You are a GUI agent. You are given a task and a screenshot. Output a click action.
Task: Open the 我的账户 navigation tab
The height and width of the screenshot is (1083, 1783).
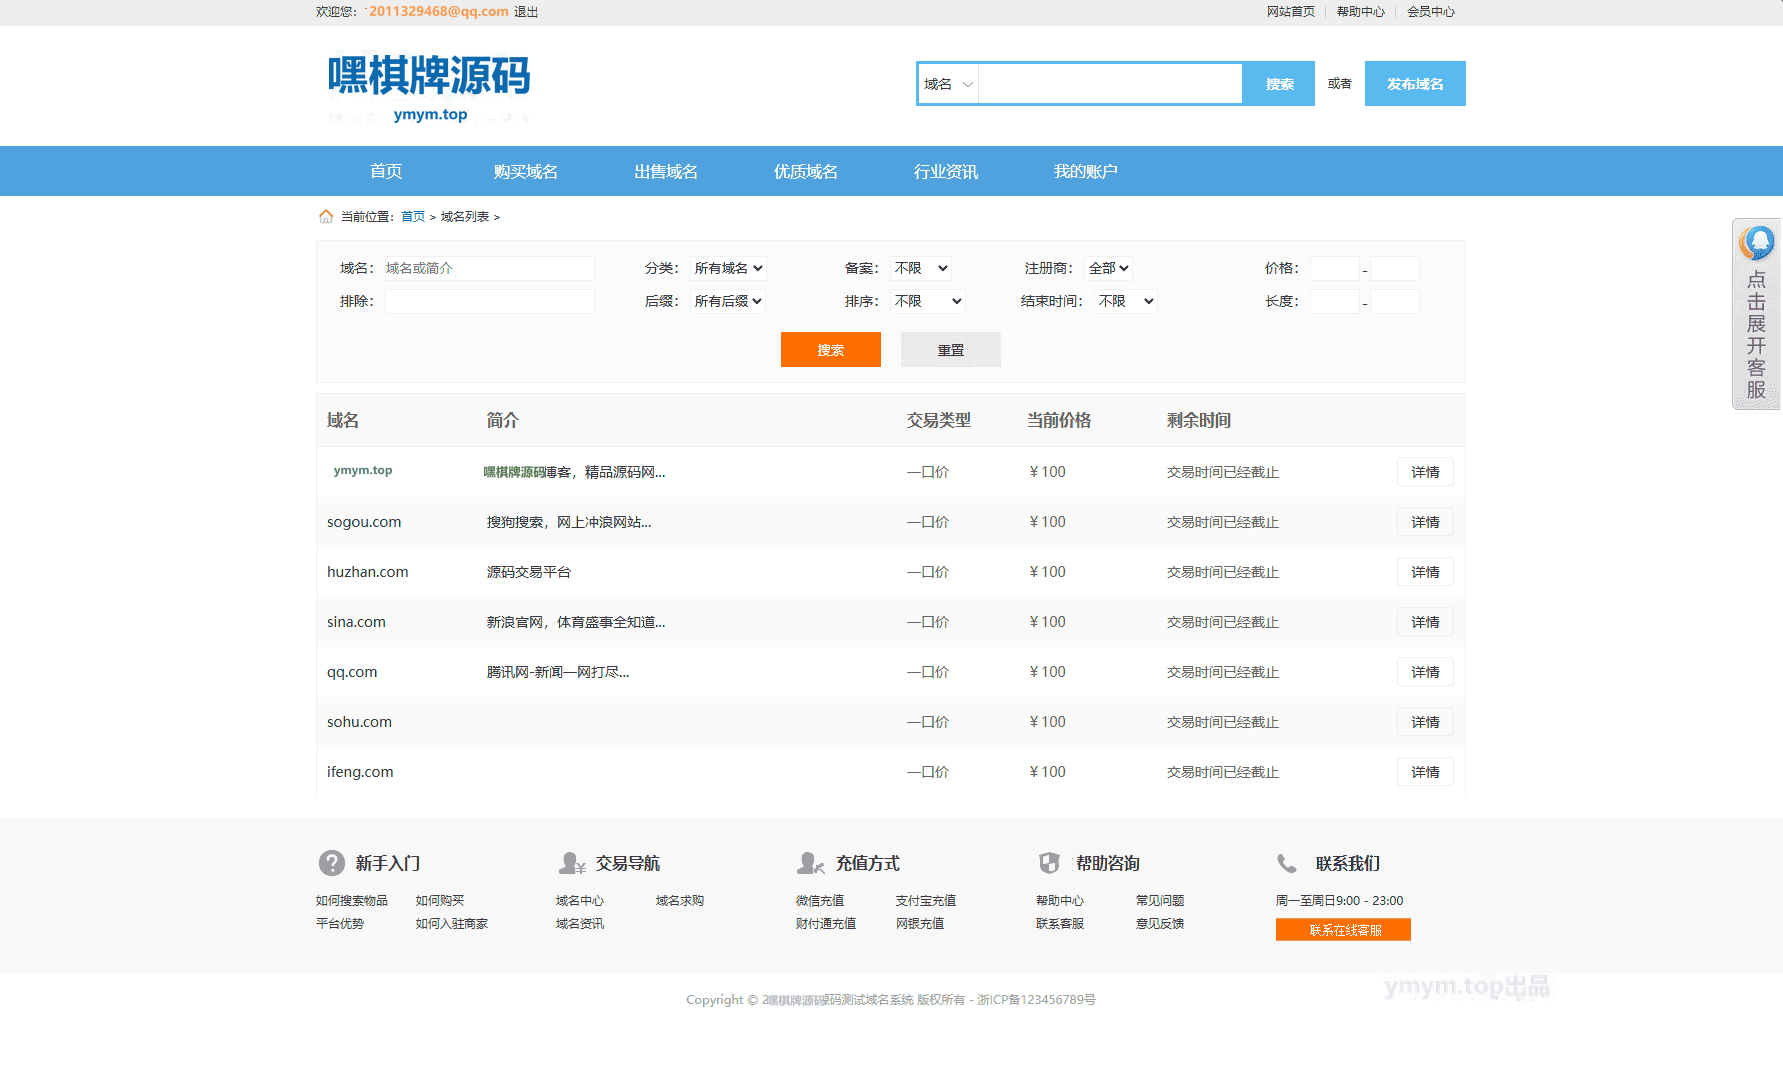click(x=1086, y=171)
